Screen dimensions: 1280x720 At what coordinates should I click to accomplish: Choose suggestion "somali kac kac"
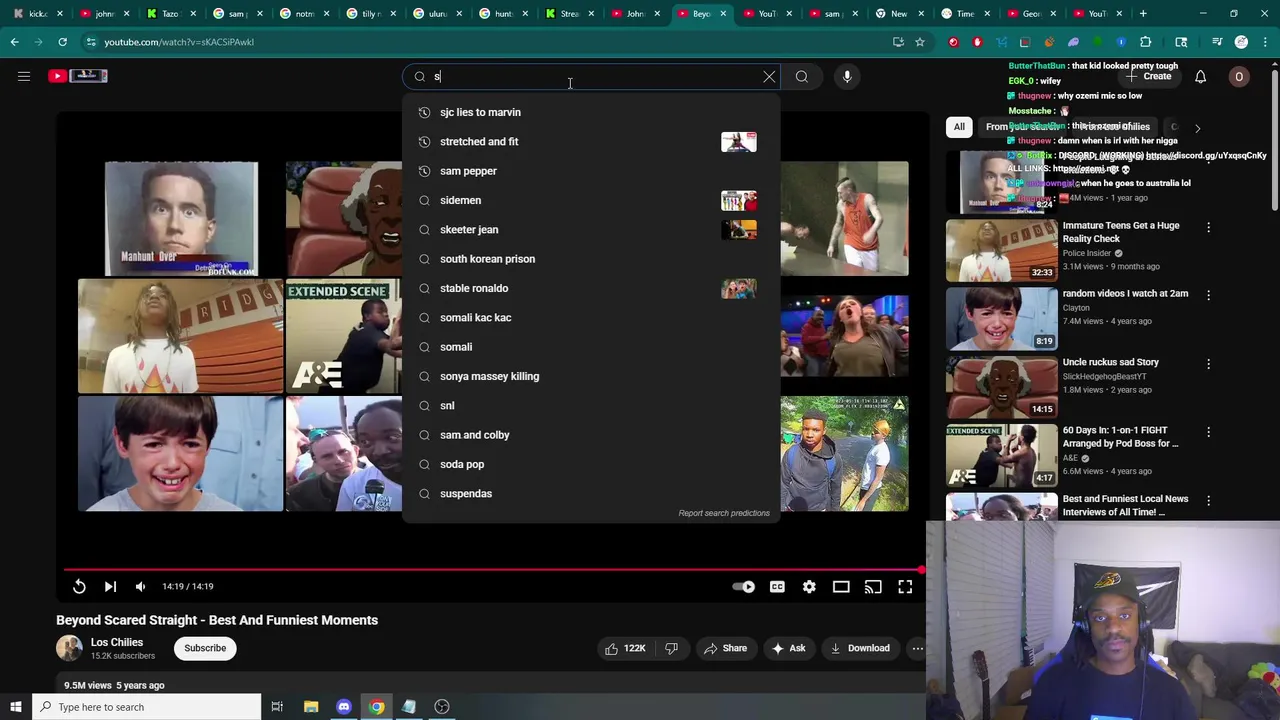tap(590, 317)
